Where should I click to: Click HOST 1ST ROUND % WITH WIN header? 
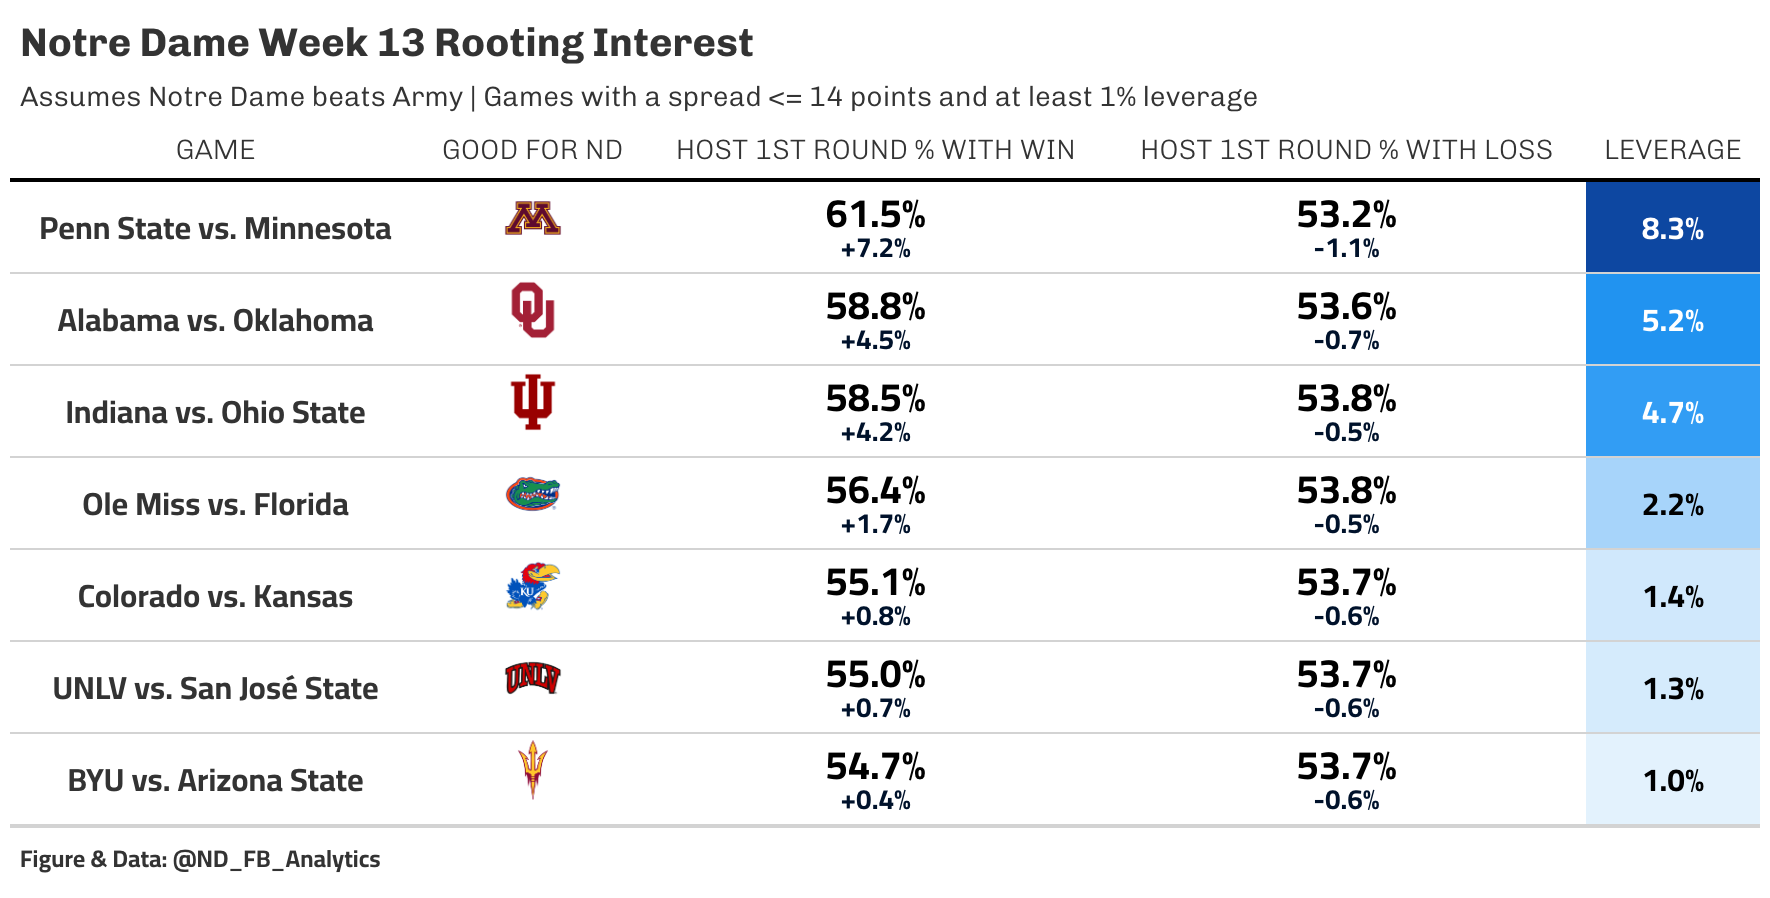point(876,150)
